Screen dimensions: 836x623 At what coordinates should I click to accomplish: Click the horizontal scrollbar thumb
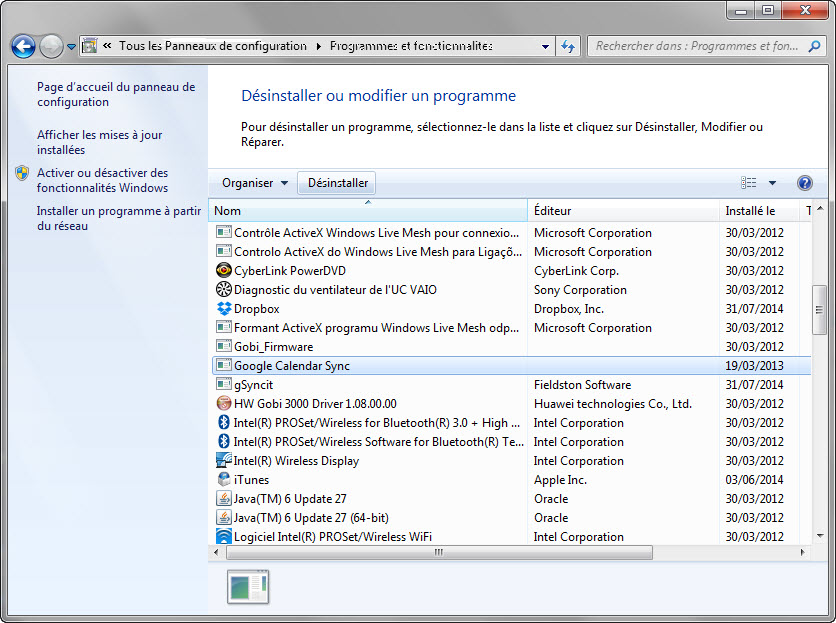coord(439,552)
